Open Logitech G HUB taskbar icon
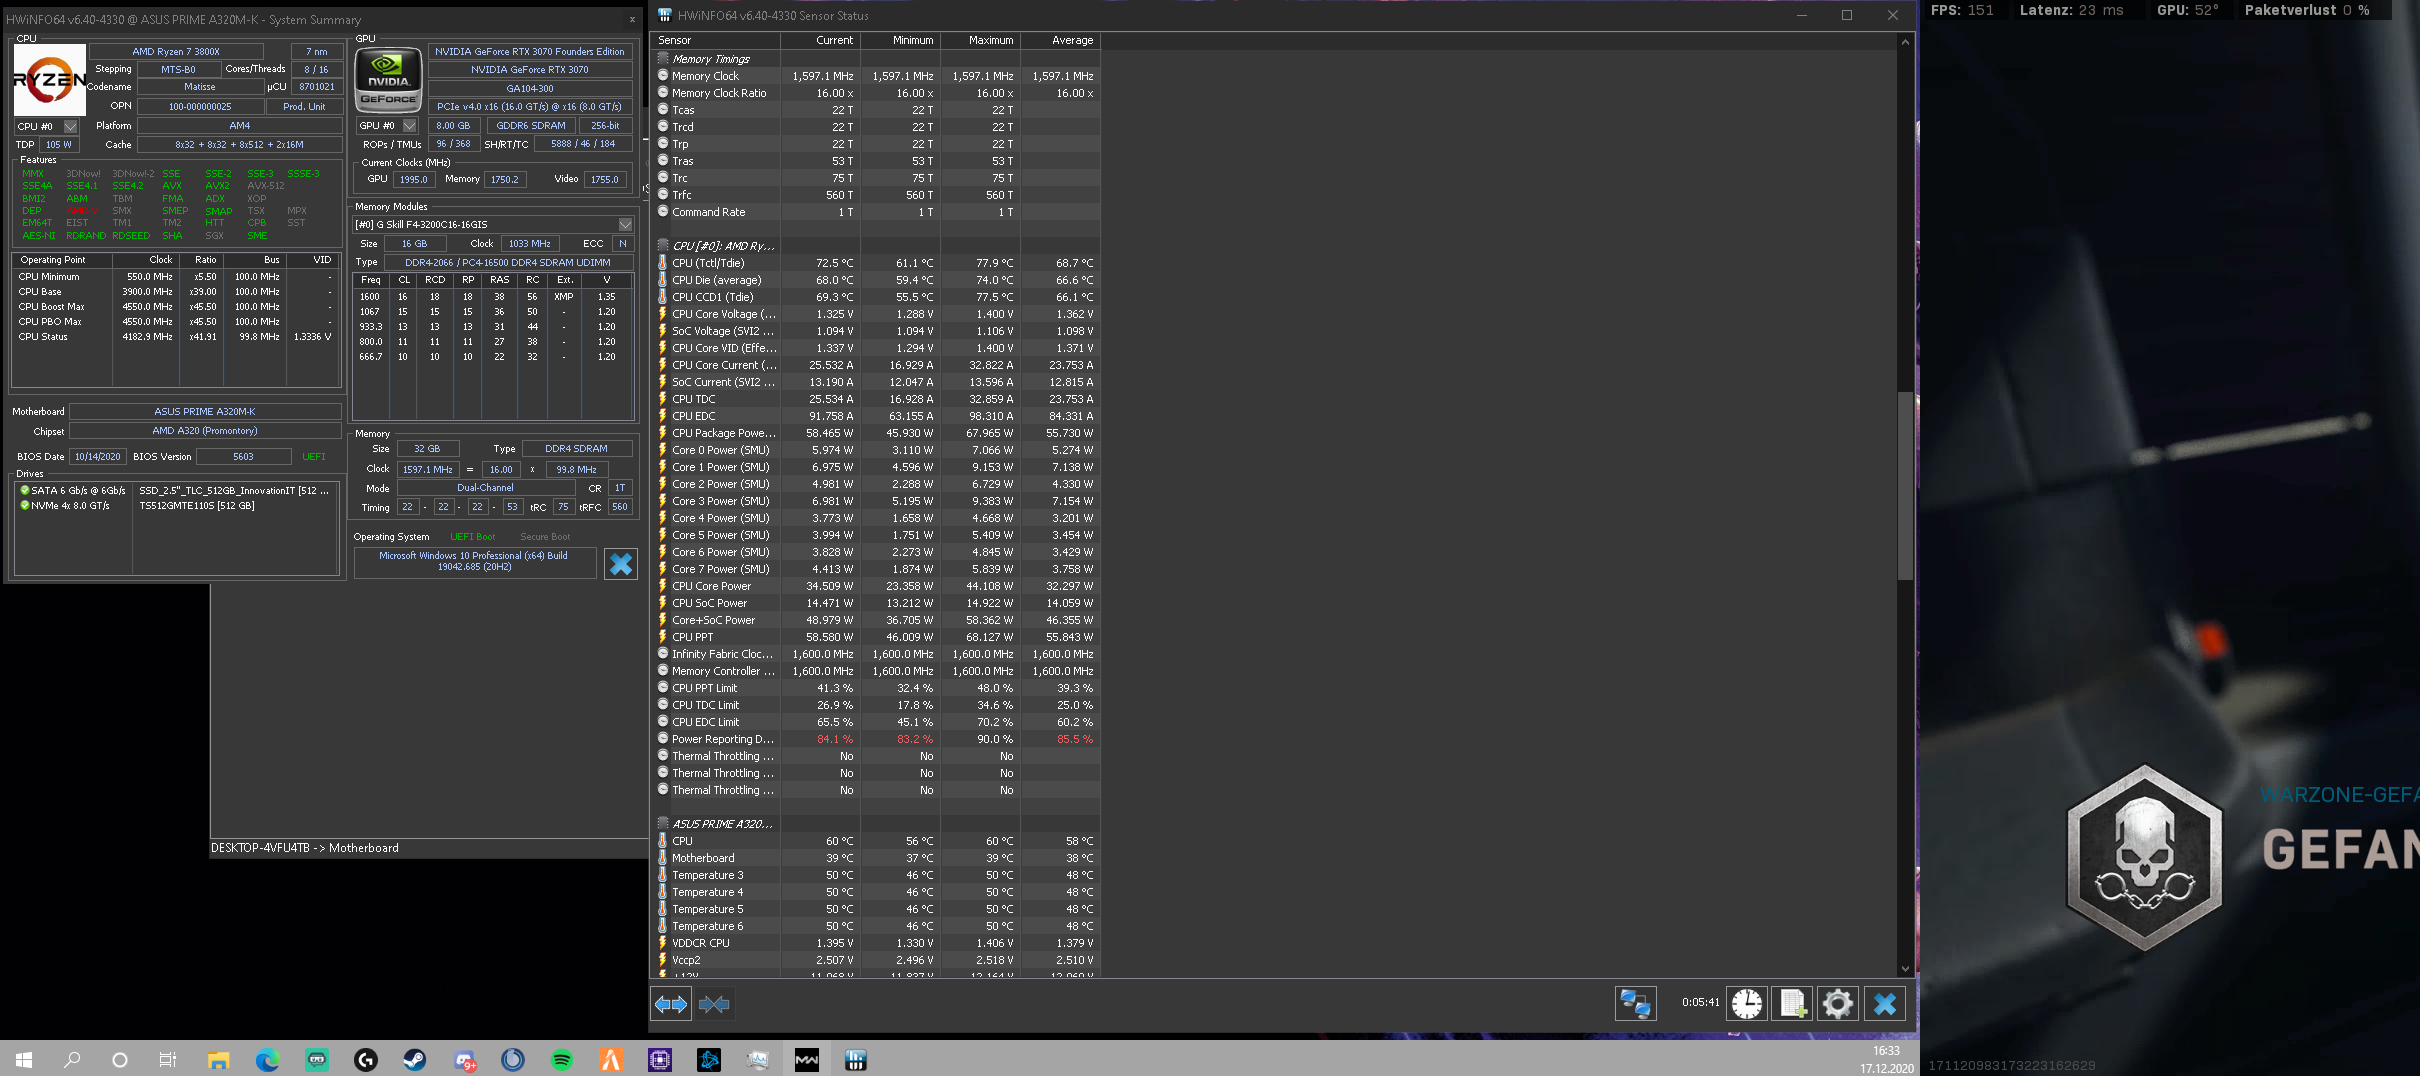The image size is (2420, 1076). [366, 1060]
